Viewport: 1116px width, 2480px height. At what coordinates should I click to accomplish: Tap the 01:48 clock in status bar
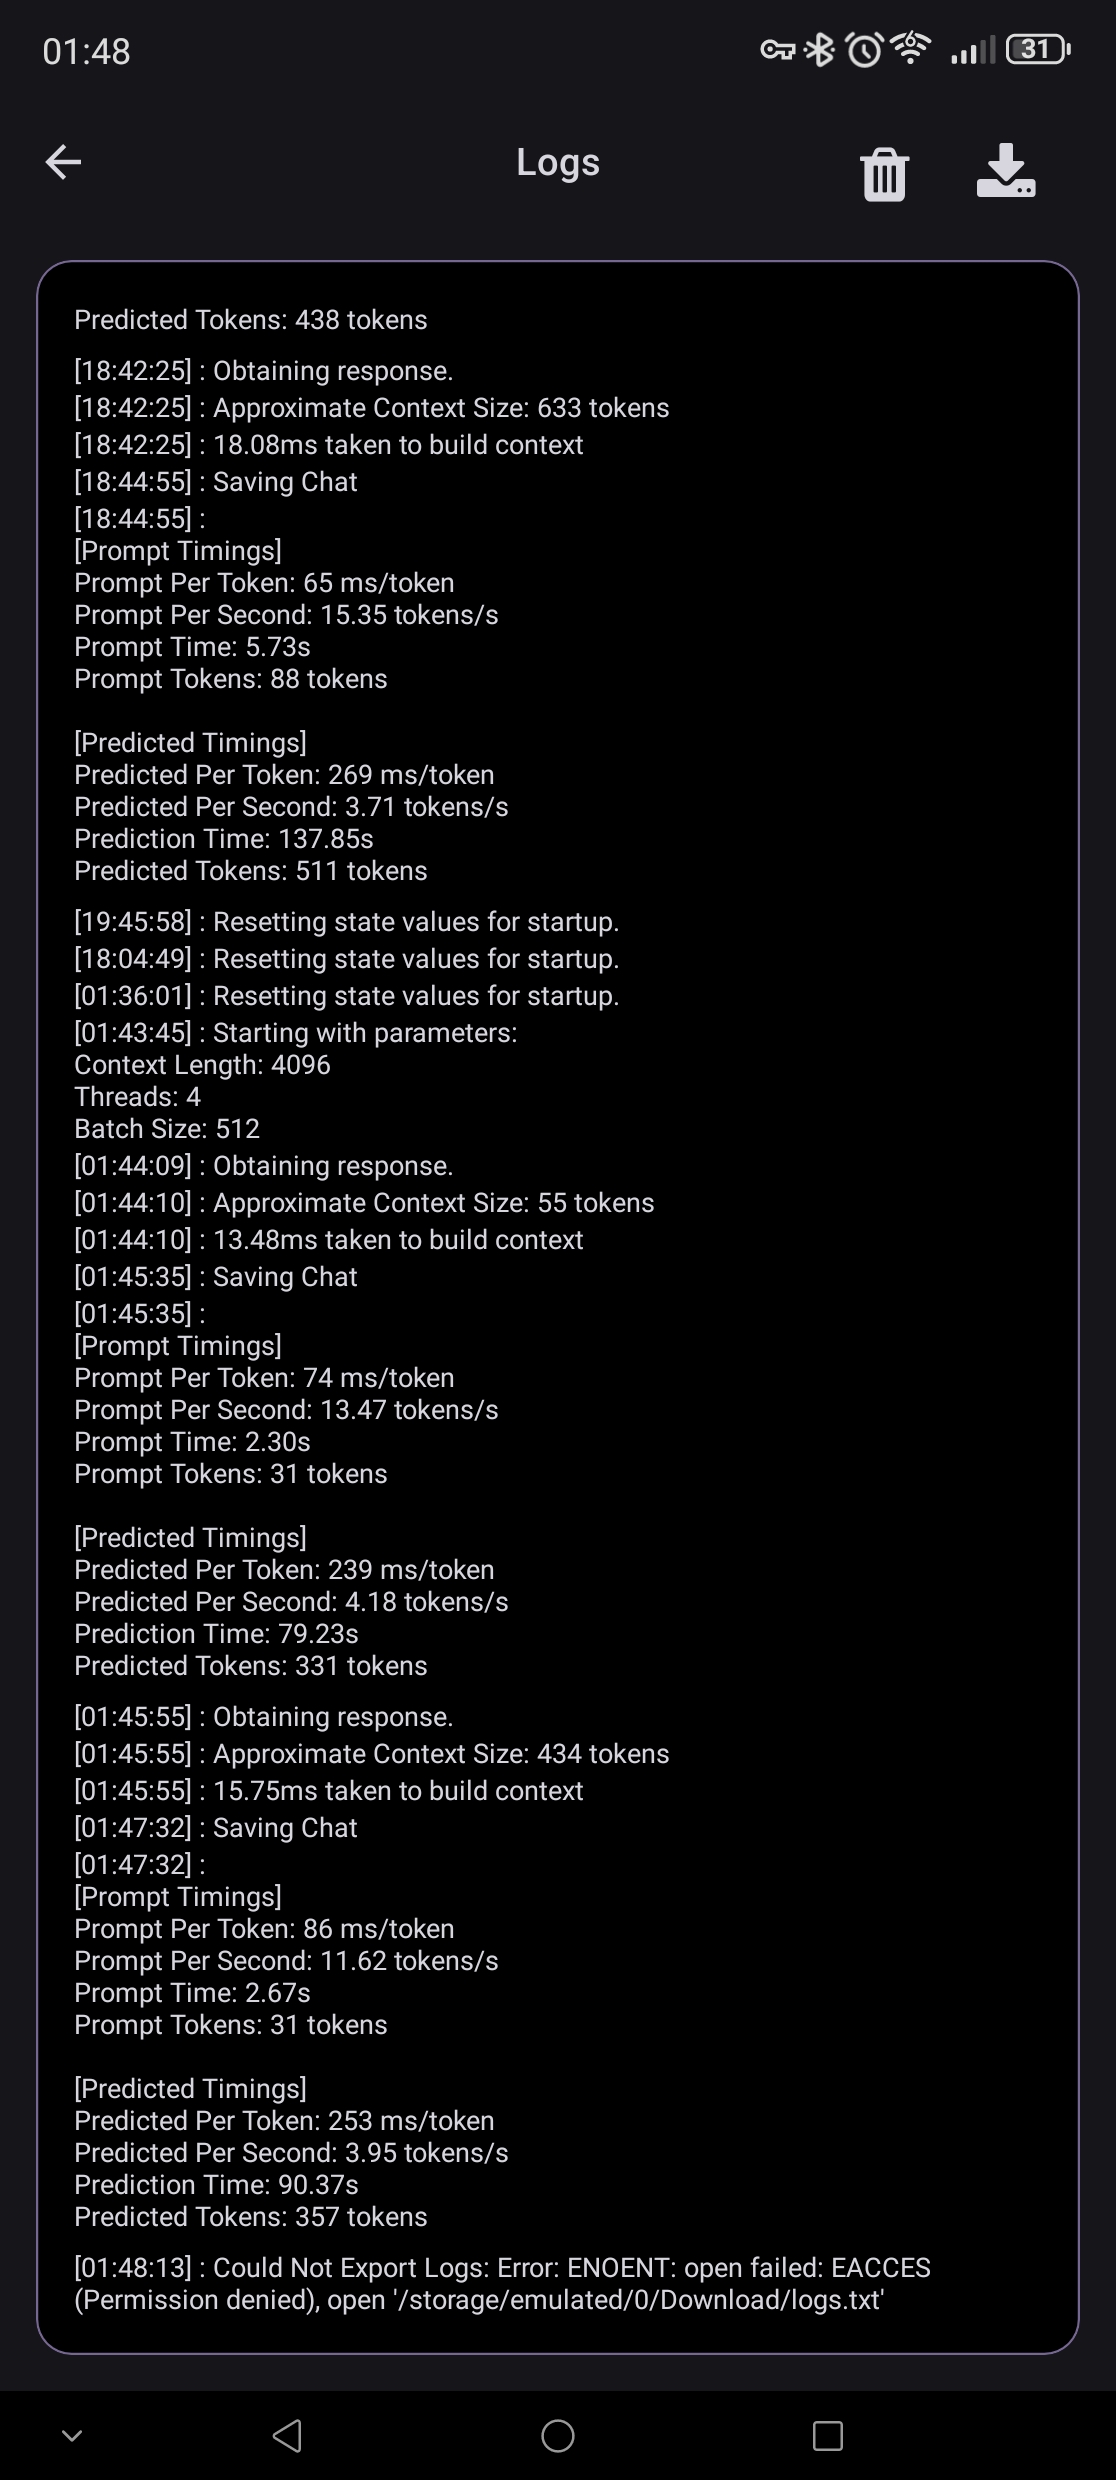(x=87, y=51)
